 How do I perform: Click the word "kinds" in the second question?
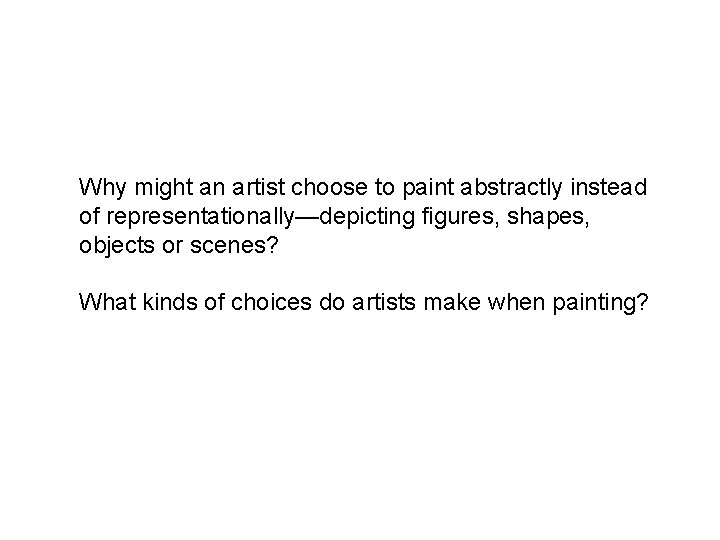(x=160, y=301)
